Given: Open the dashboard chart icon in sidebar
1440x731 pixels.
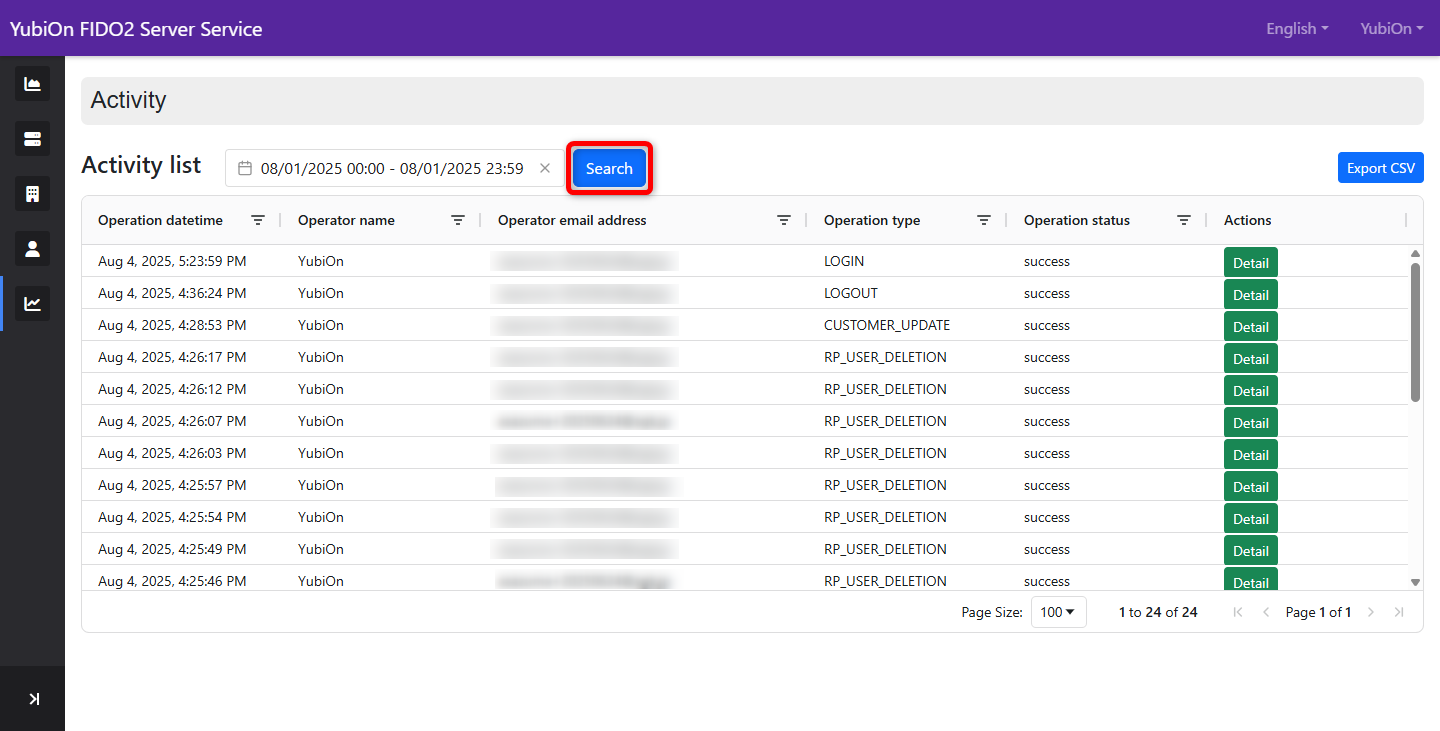Looking at the screenshot, I should click(x=32, y=84).
